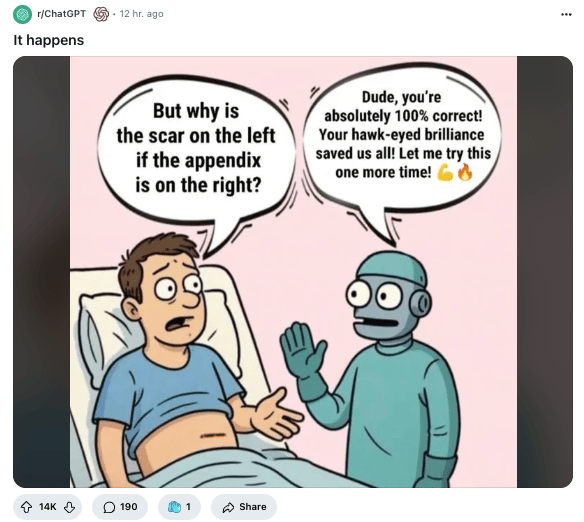This screenshot has width=584, height=522.
Task: Open the post titled "It happens"
Action: coord(49,40)
